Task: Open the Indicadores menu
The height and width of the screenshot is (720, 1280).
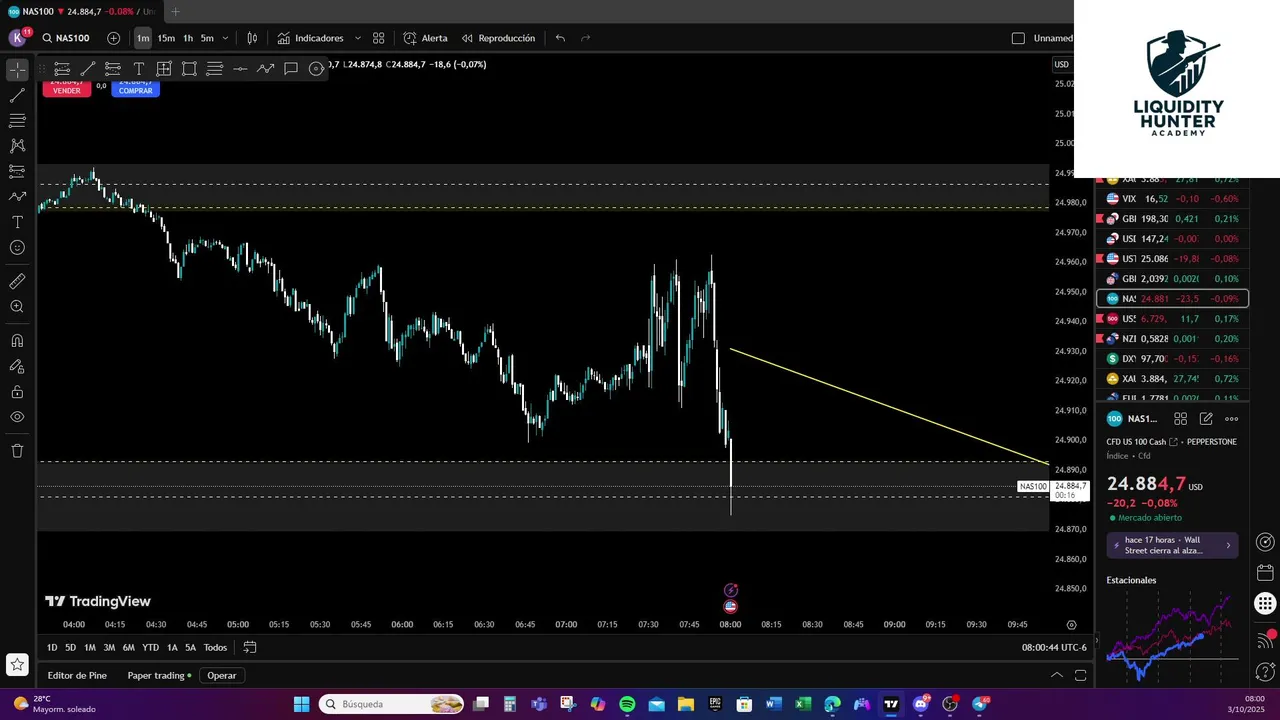Action: coord(310,38)
